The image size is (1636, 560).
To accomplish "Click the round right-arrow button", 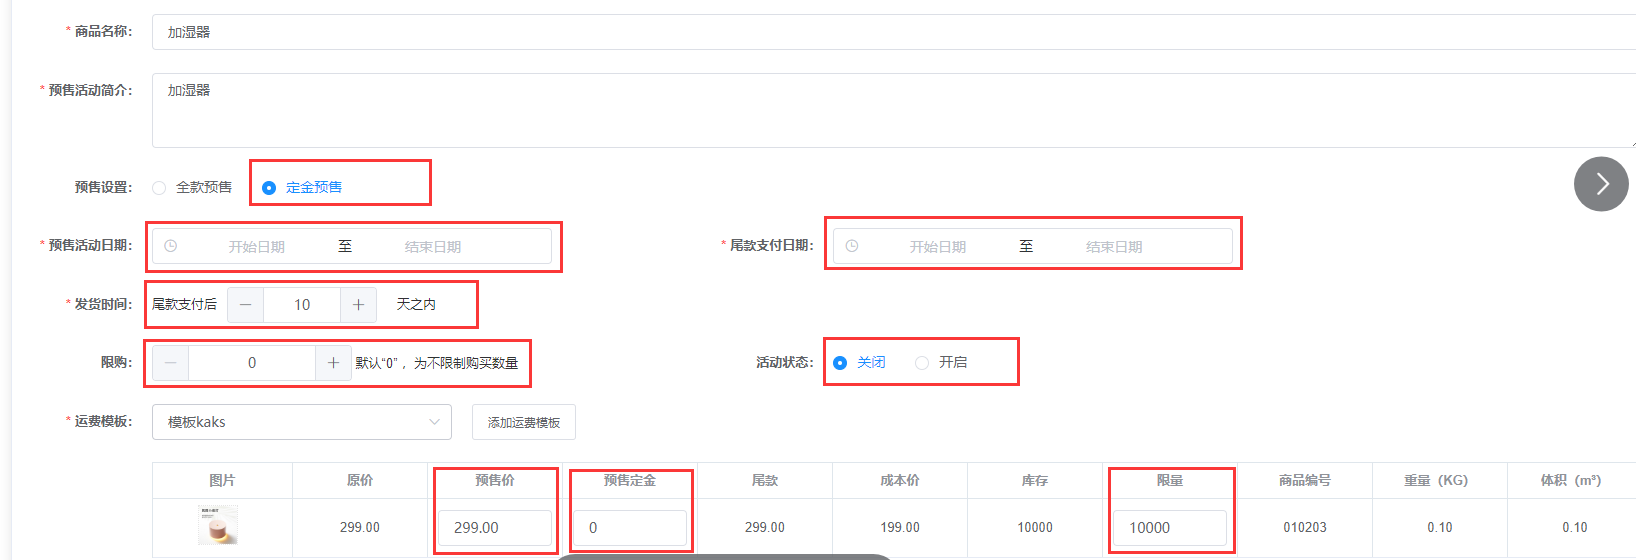I will tap(1601, 184).
